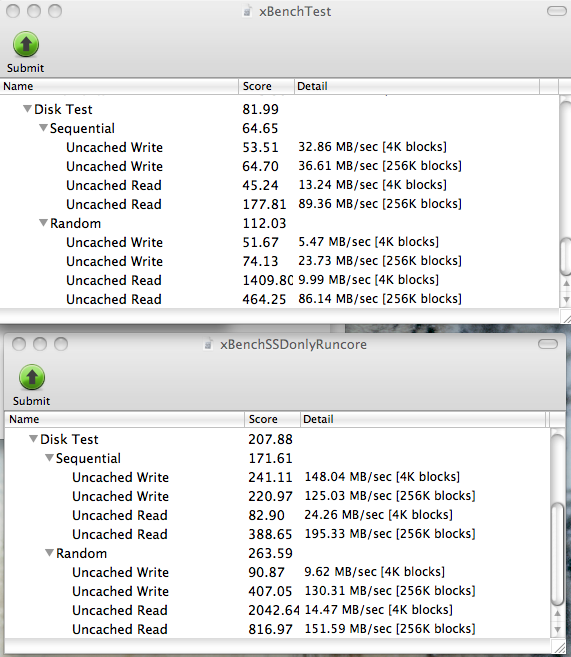Select Uncached Read row scoring 388.65
Viewport: 571px width, 657px height.
pos(277,534)
